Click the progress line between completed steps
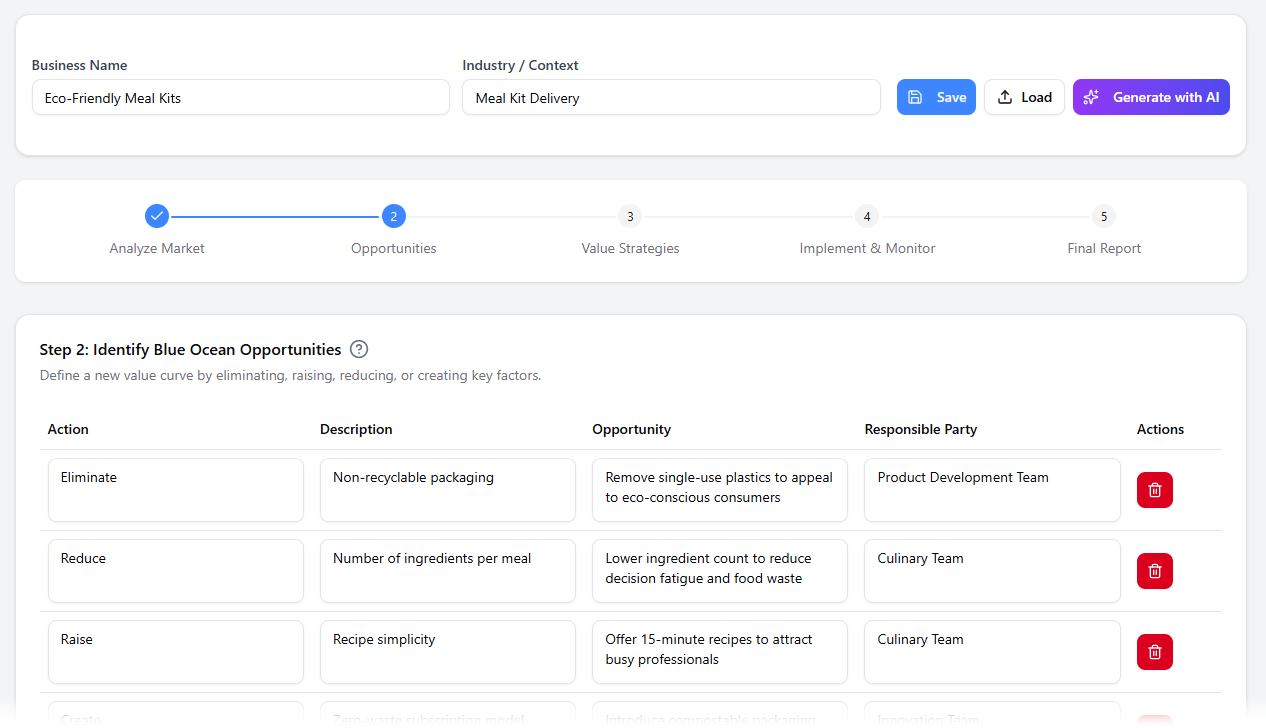 point(275,216)
